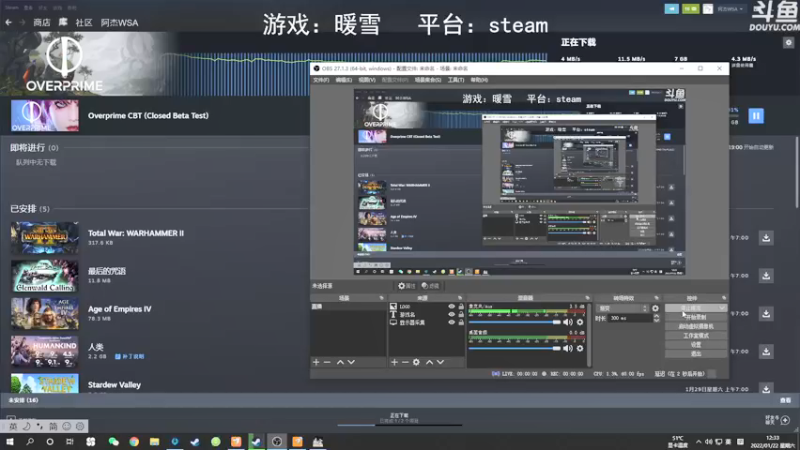This screenshot has height=450, width=800.
Task: Open OBS 文件(F) menu
Action: click(x=321, y=80)
